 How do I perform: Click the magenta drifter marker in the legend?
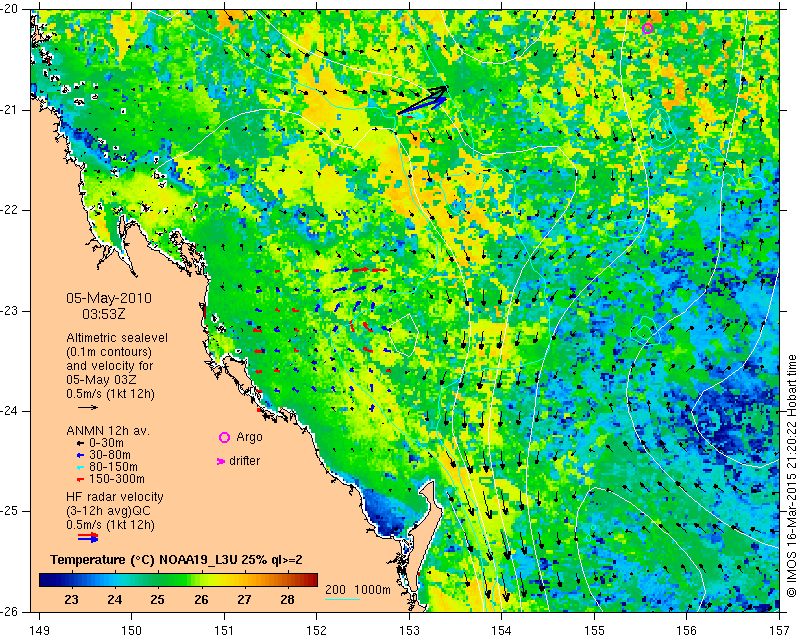(221, 461)
